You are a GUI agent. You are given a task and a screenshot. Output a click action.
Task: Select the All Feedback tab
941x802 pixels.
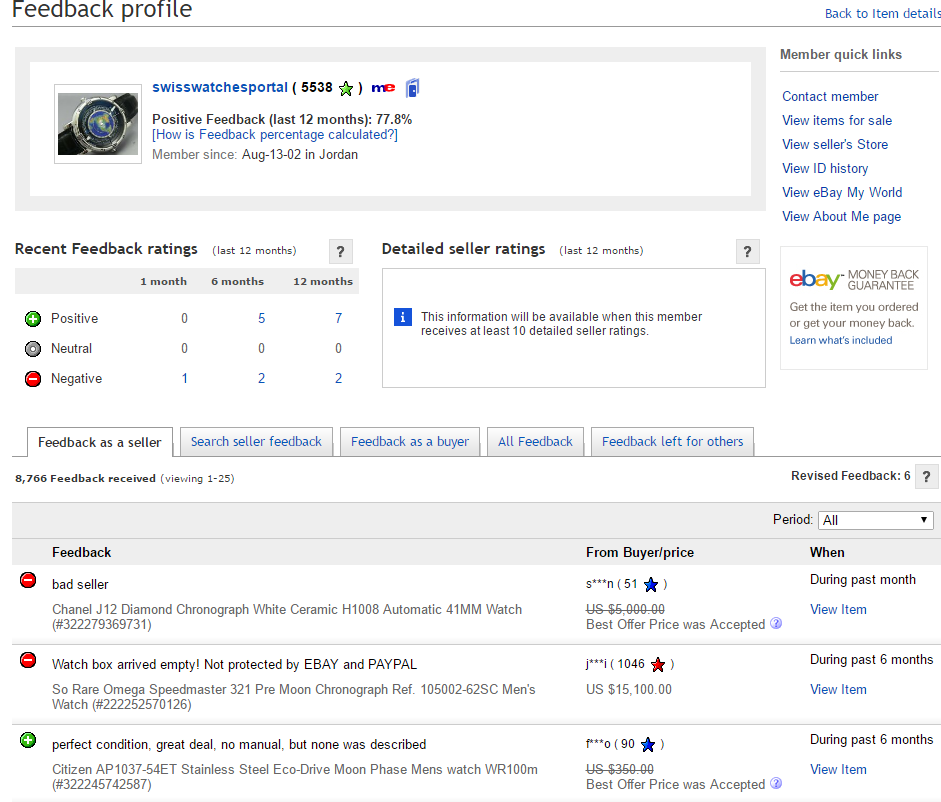point(535,441)
